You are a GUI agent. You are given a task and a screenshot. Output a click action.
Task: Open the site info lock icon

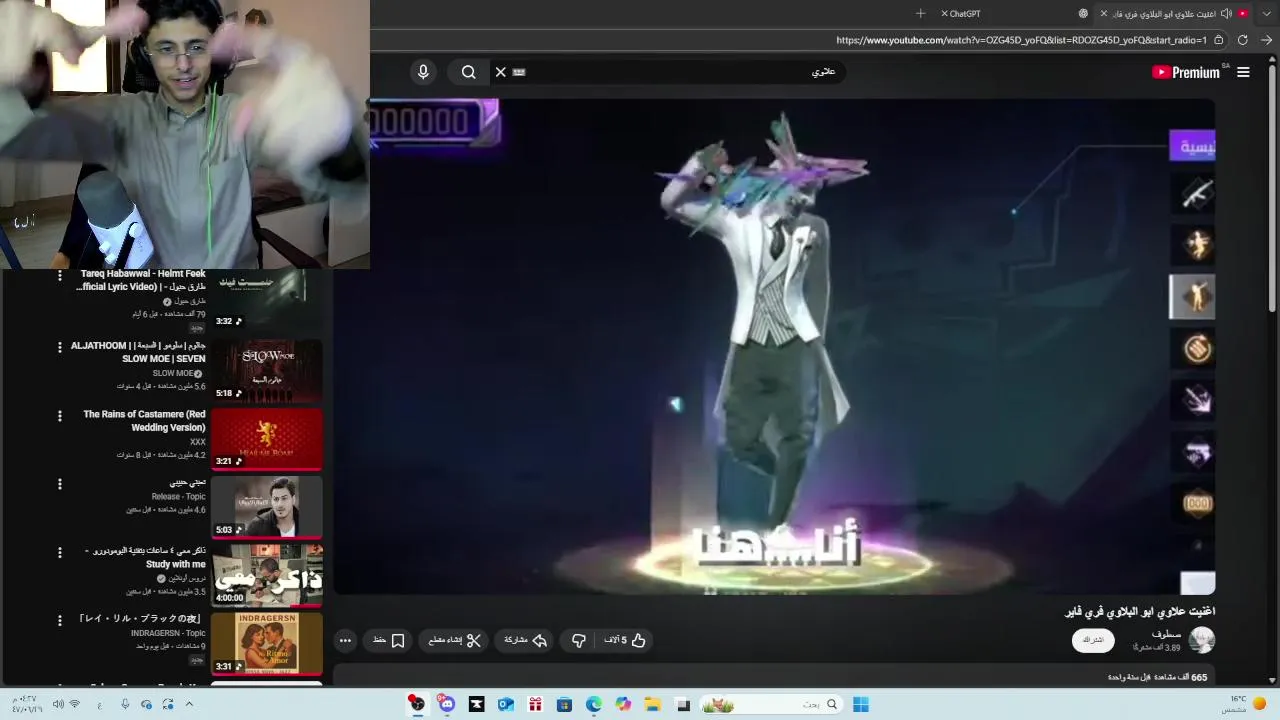tap(1218, 40)
